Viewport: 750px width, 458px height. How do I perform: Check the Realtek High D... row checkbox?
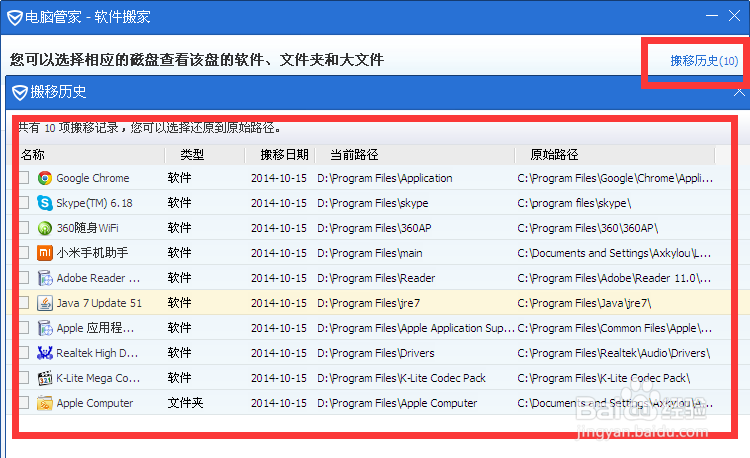tap(23, 353)
